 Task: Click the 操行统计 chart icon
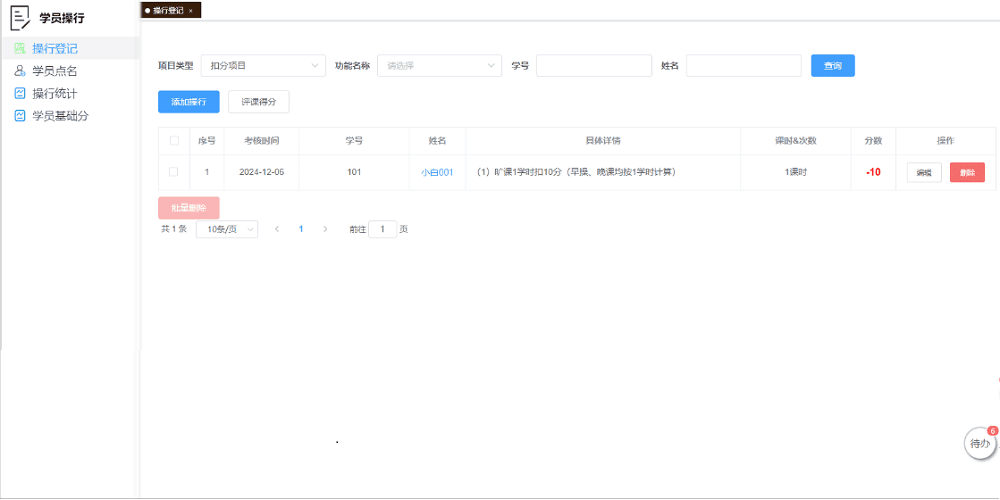pos(20,94)
